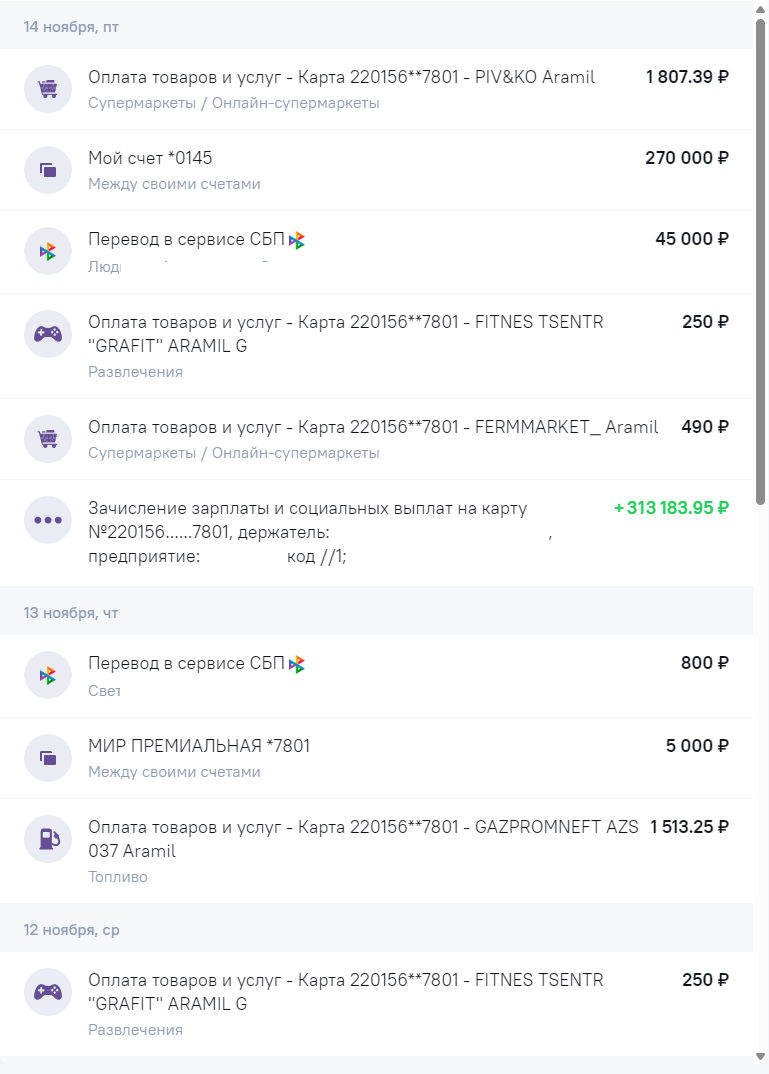Click the fuel pump icon beside GAZPROMNEFT AZS payment

(48, 839)
